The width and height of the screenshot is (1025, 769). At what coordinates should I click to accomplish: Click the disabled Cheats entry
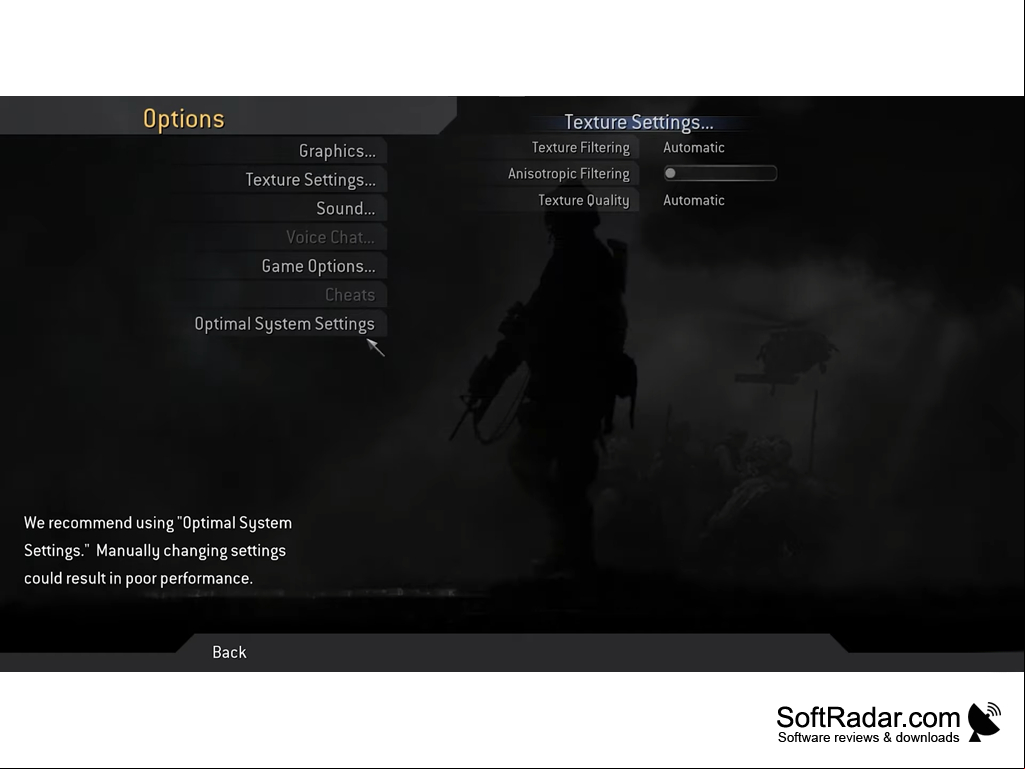pos(350,295)
